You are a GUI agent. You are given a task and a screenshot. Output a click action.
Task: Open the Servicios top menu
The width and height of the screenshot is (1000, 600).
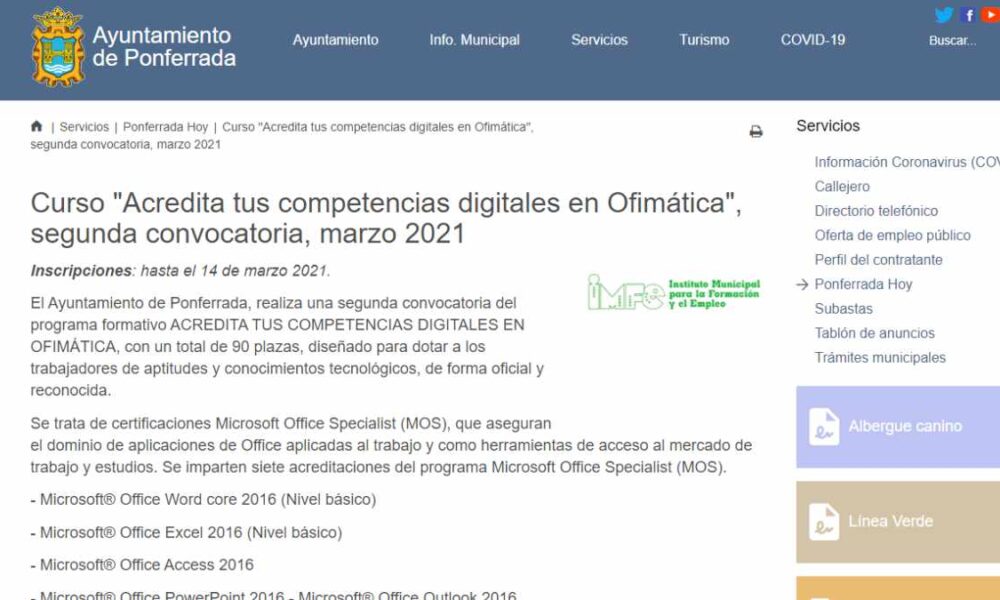click(599, 40)
